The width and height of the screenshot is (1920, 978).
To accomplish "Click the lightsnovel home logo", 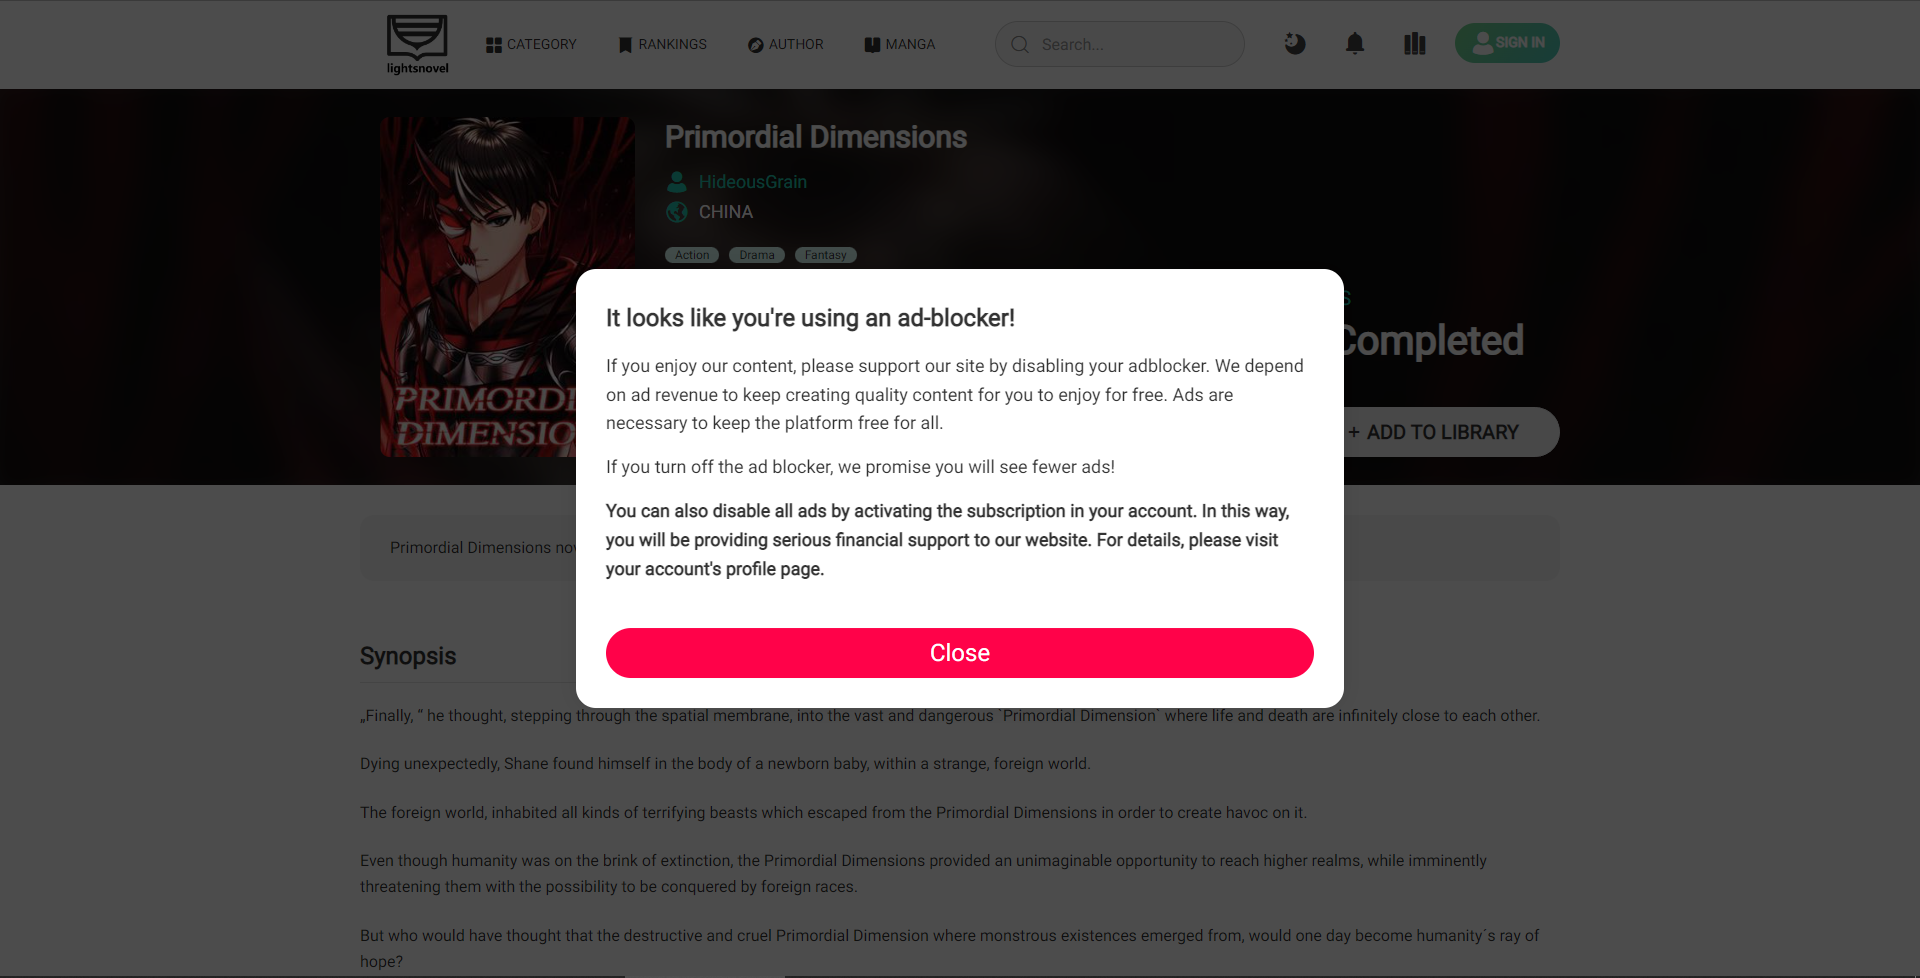I will (416, 44).
